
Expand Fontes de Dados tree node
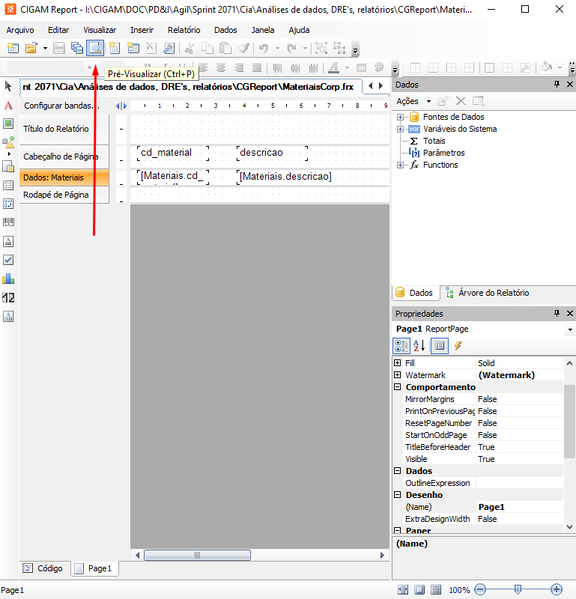click(400, 117)
